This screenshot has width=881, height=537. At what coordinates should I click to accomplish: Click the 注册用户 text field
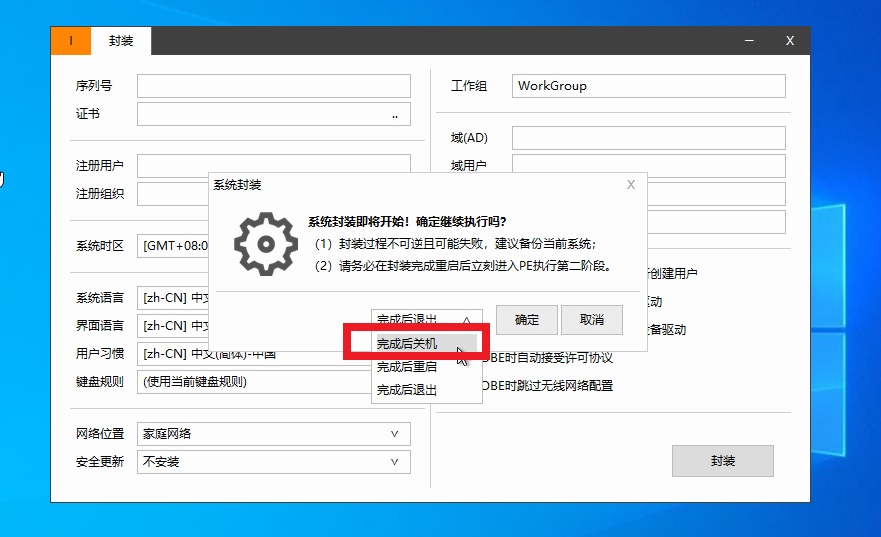pyautogui.click(x=273, y=165)
